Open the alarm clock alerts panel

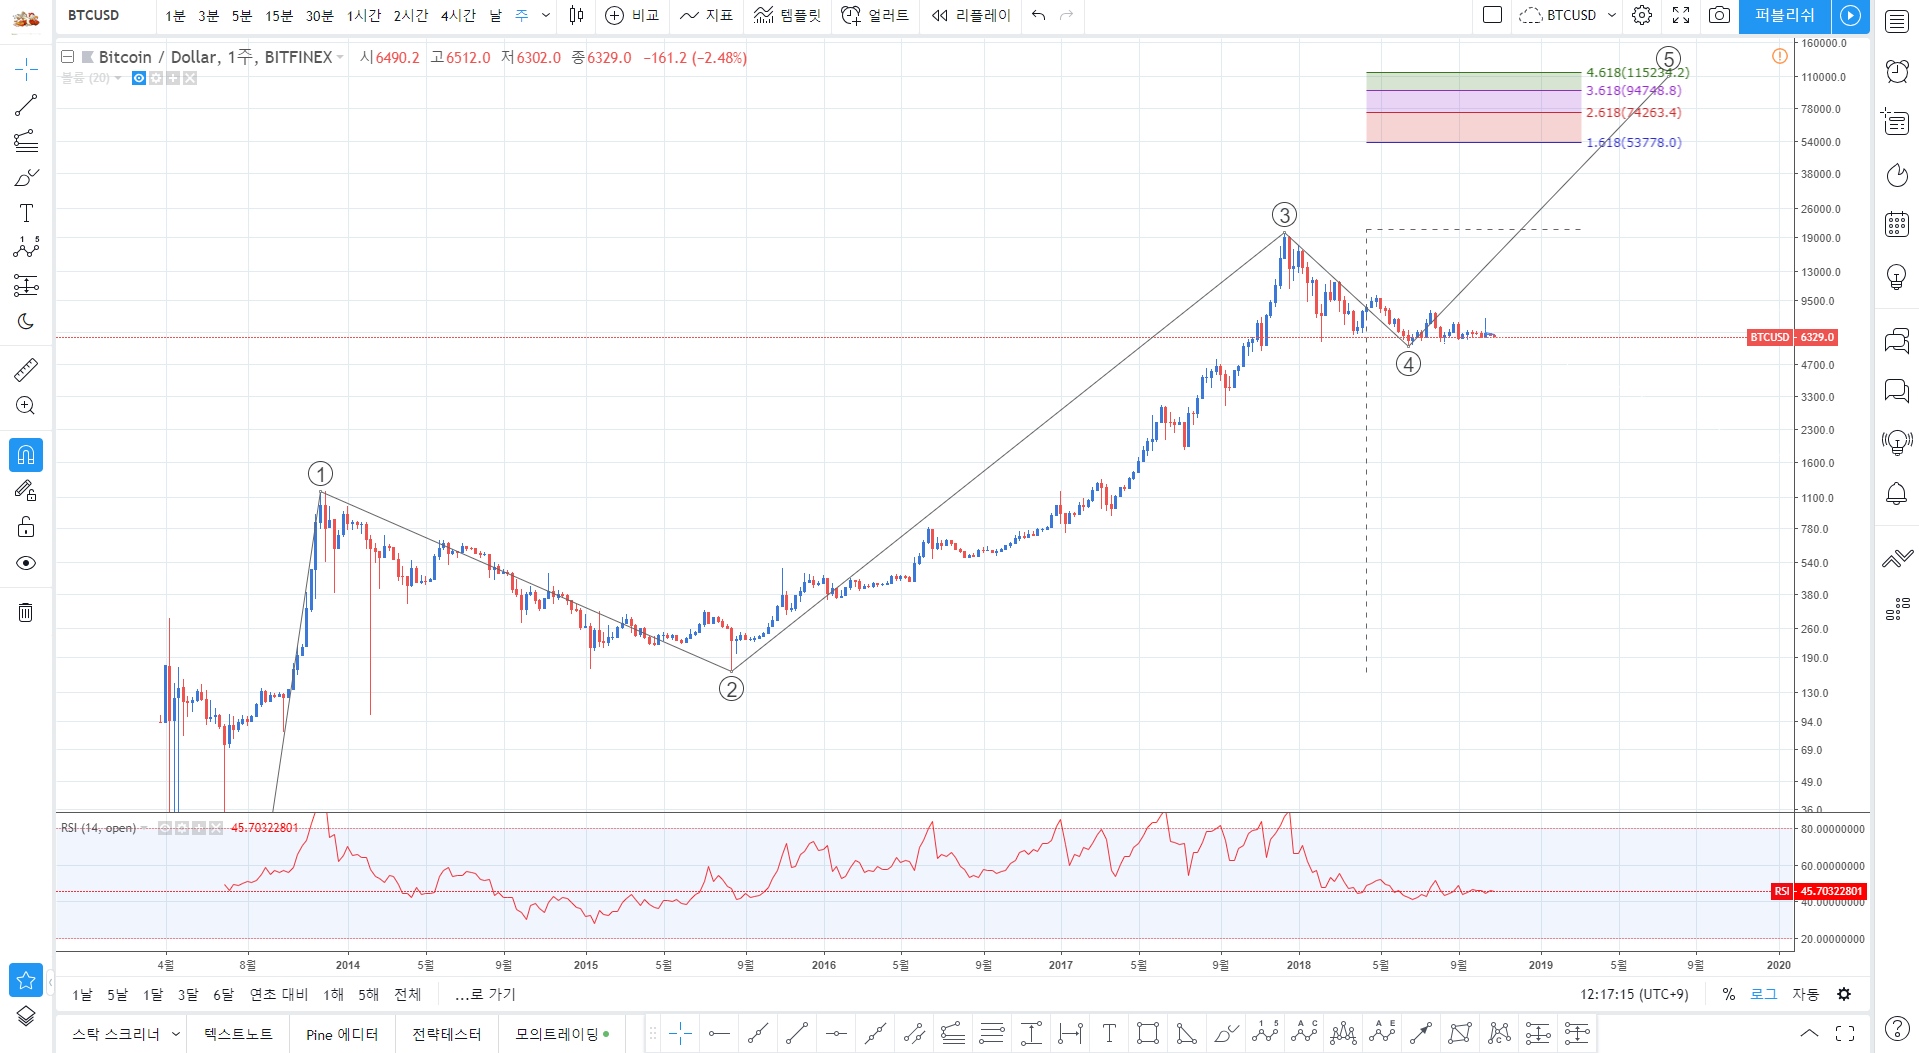[1896, 71]
